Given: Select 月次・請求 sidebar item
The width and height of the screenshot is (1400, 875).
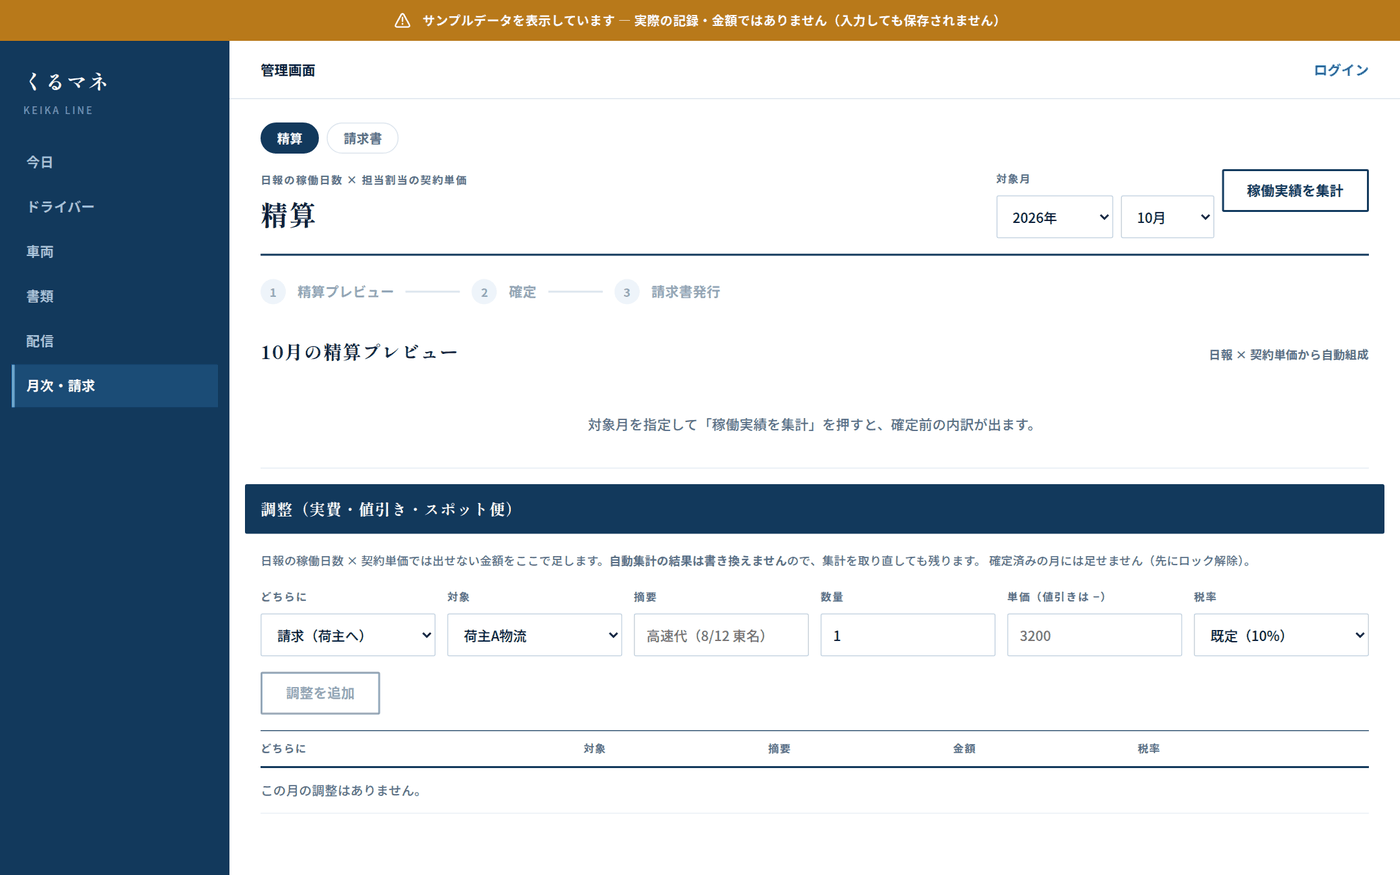Looking at the screenshot, I should click(x=115, y=386).
